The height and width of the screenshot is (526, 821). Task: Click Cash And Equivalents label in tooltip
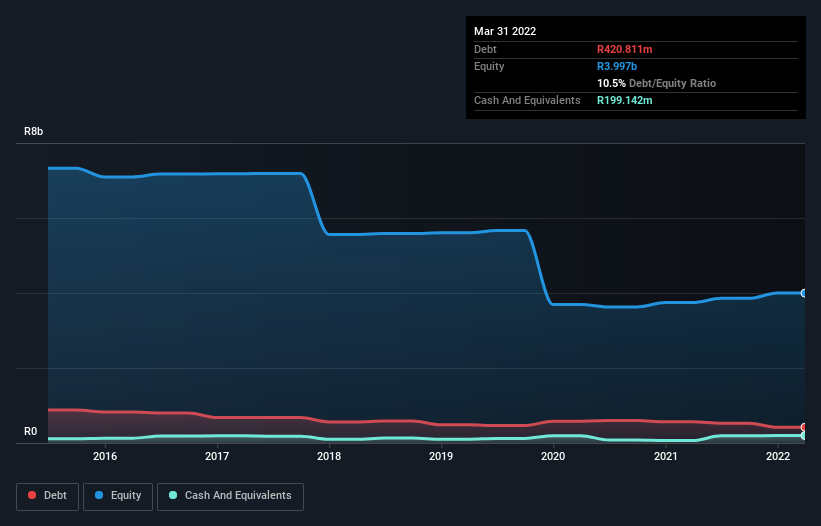pyautogui.click(x=527, y=100)
